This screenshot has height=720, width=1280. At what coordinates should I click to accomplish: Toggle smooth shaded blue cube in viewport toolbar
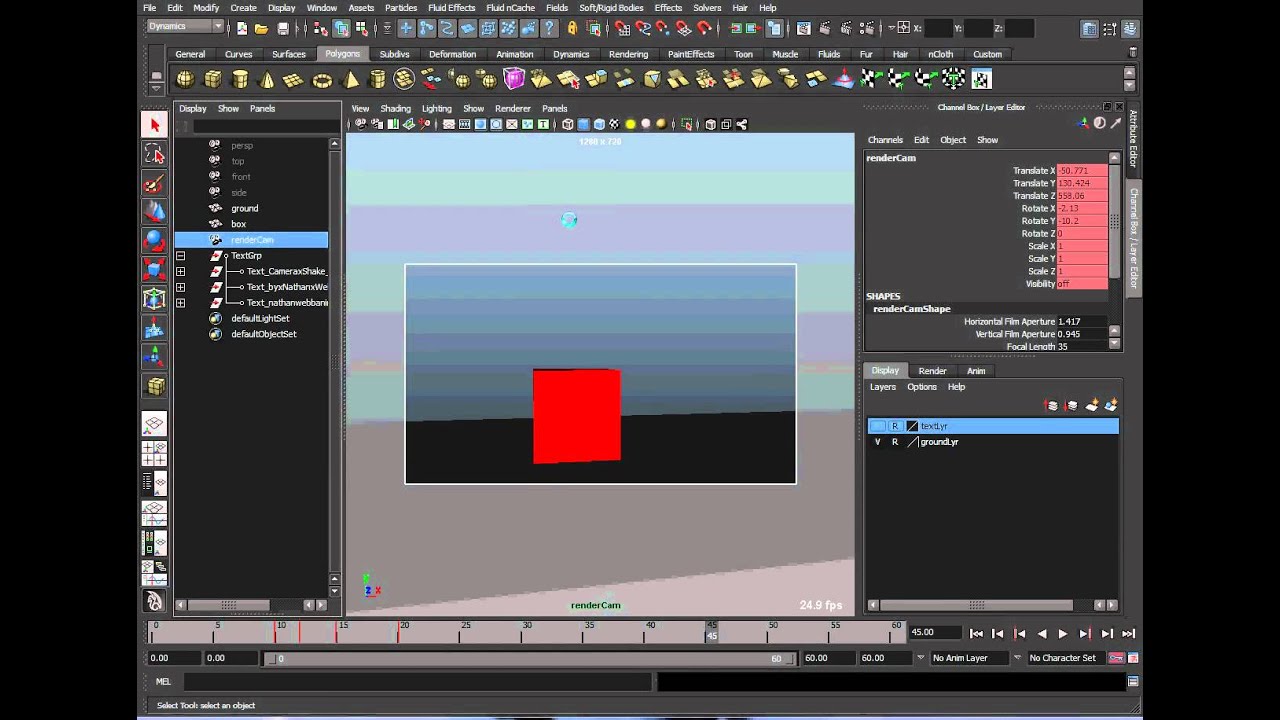pyautogui.click(x=584, y=124)
